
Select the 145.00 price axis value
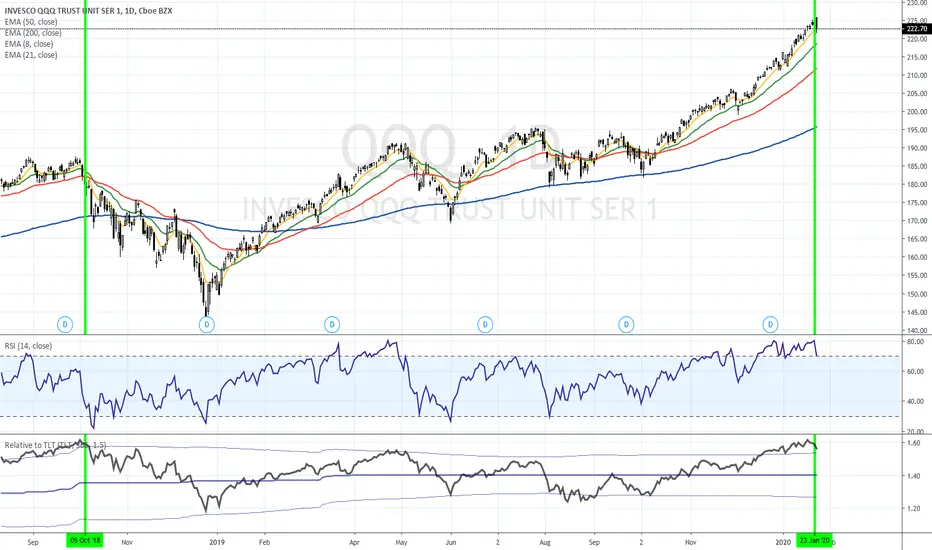pyautogui.click(x=917, y=312)
